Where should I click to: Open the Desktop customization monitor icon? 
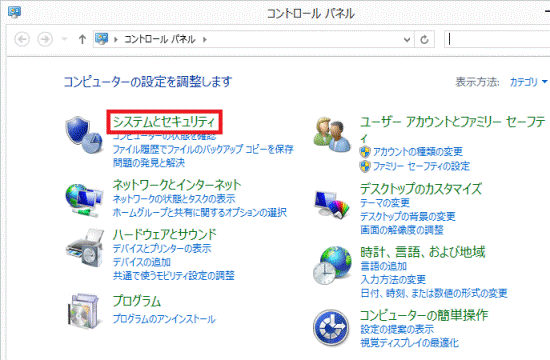pyautogui.click(x=332, y=204)
